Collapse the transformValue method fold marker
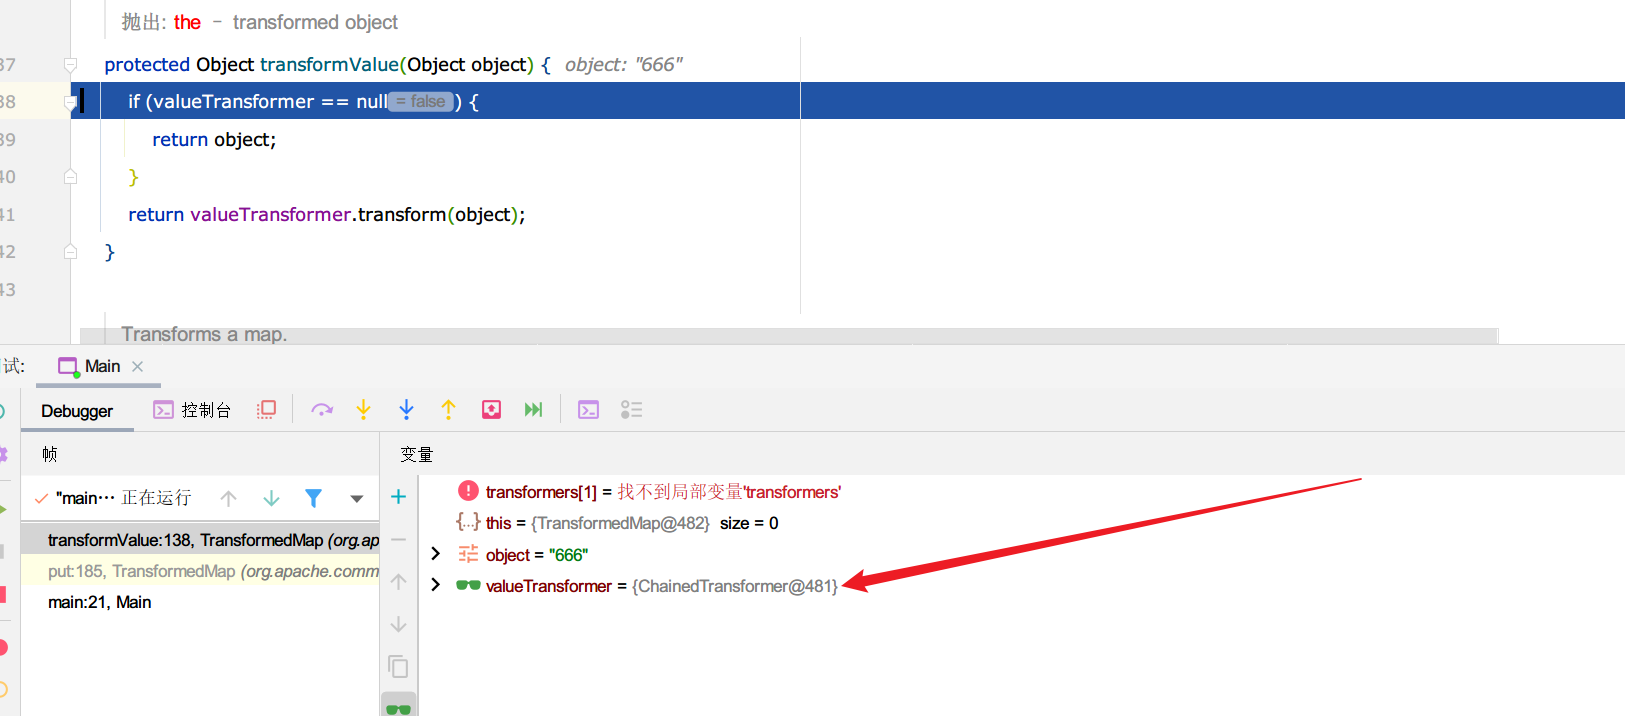The image size is (1625, 716). point(70,65)
